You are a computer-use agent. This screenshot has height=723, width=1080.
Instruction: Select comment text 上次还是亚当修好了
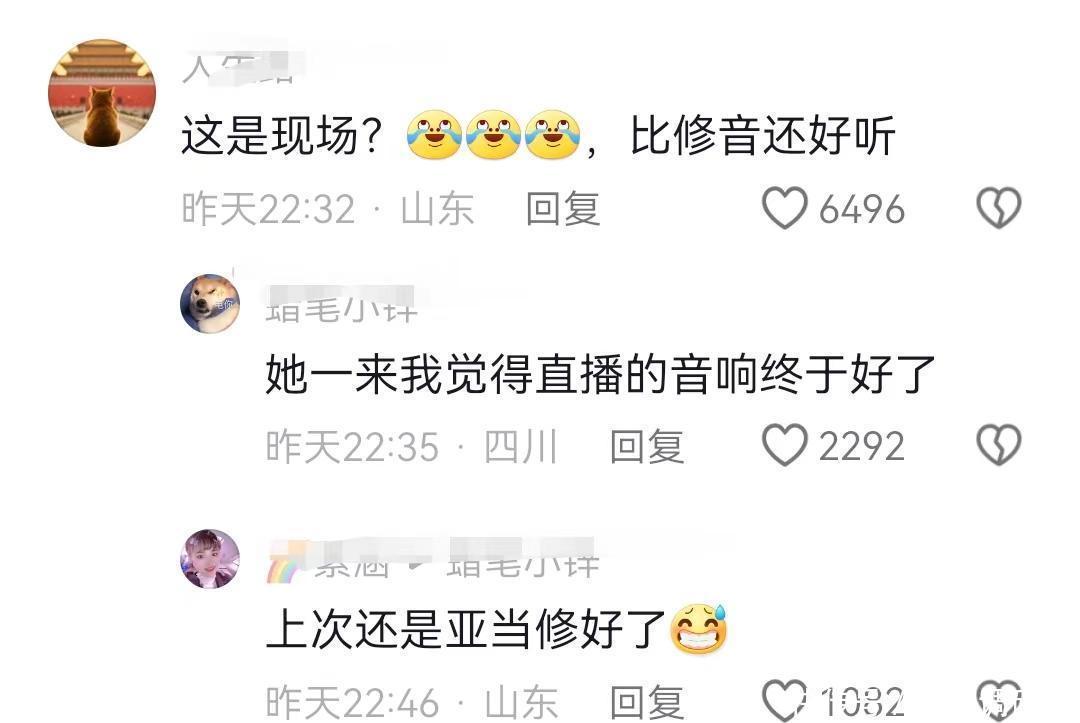coord(497,629)
